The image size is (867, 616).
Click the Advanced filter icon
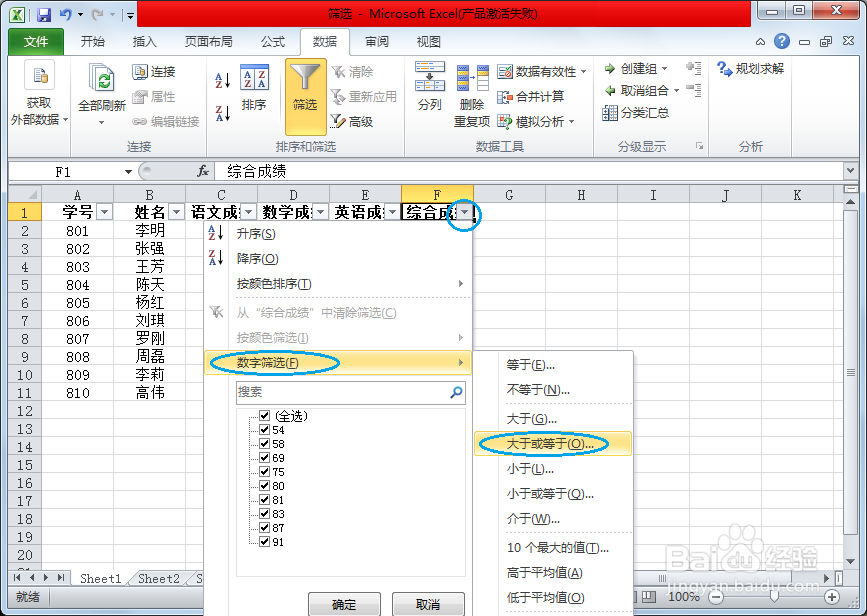(x=338, y=121)
